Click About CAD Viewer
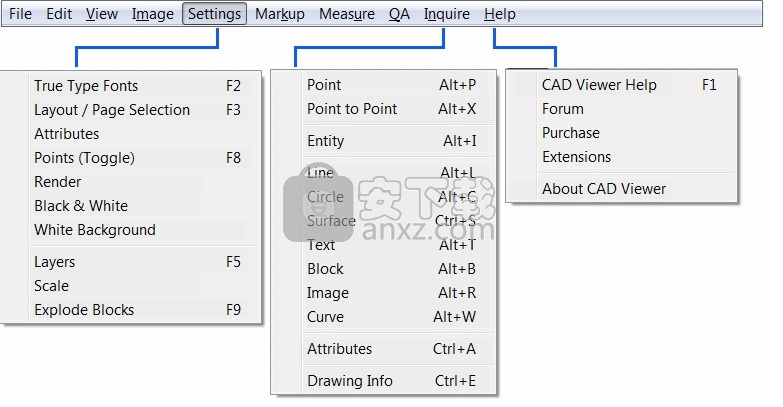This screenshot has width=783, height=407. [629, 189]
